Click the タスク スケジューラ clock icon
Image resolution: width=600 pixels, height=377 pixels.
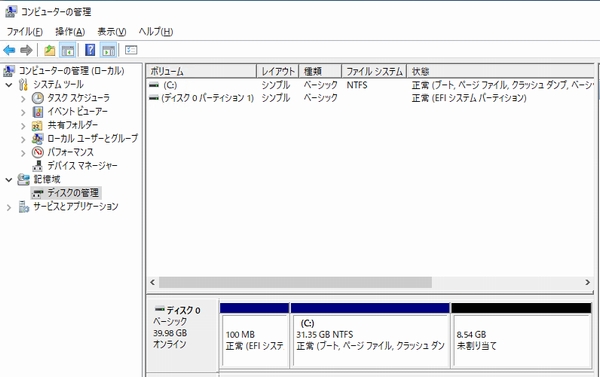click(x=38, y=98)
